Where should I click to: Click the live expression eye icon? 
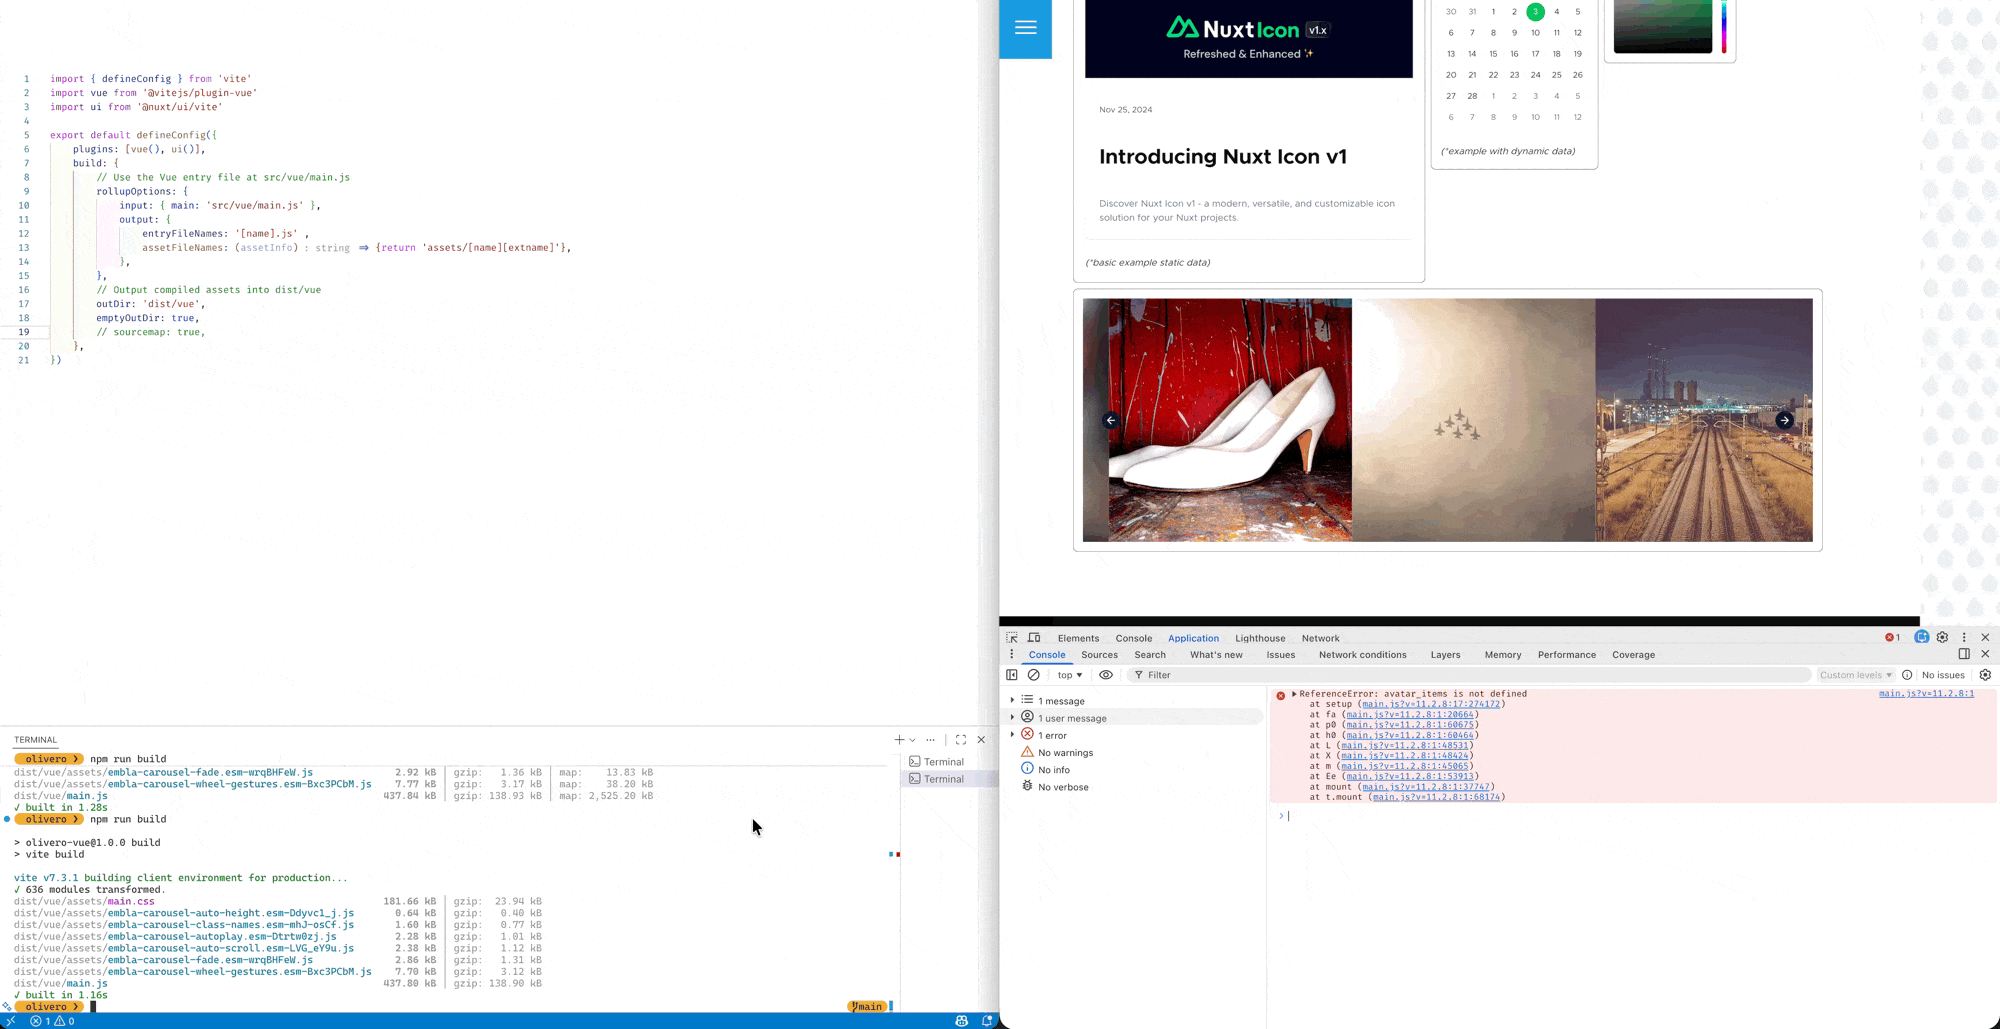[x=1106, y=675]
